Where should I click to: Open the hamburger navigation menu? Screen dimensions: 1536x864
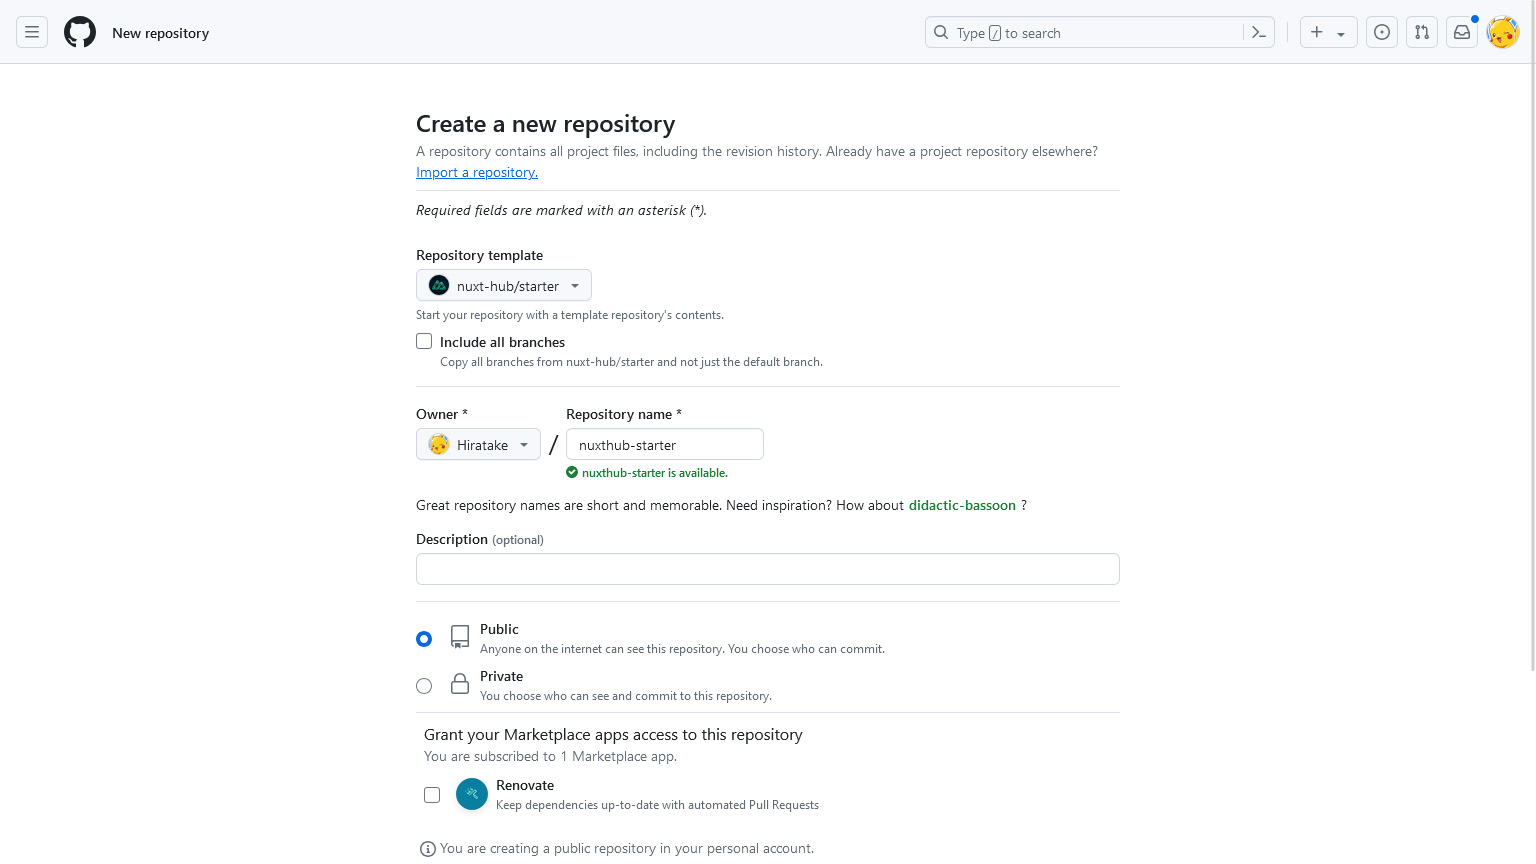32,32
